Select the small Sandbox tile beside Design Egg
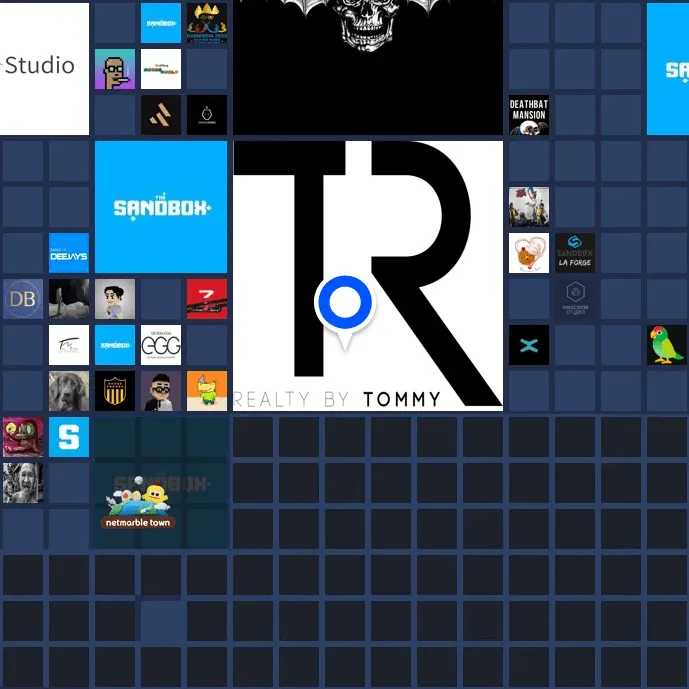Viewport: 689px width, 689px height. (115, 345)
